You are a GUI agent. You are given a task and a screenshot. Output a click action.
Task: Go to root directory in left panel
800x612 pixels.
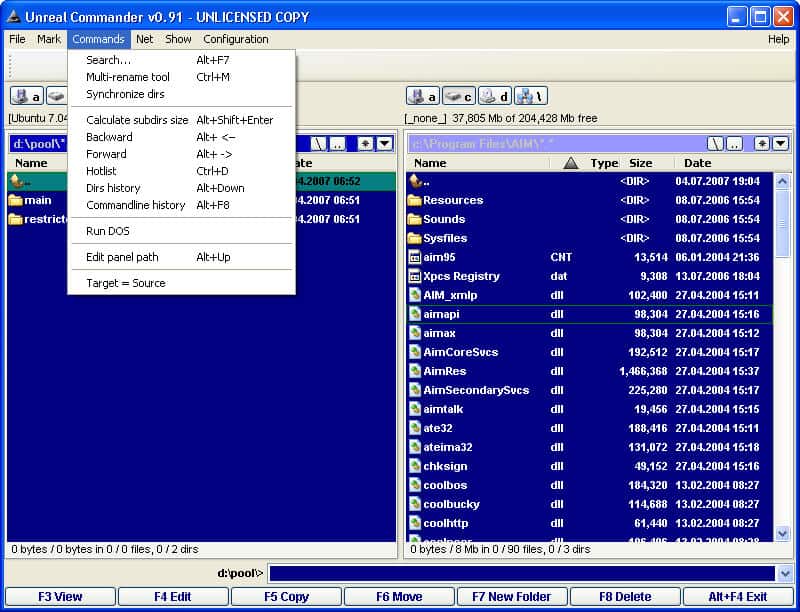click(x=319, y=144)
